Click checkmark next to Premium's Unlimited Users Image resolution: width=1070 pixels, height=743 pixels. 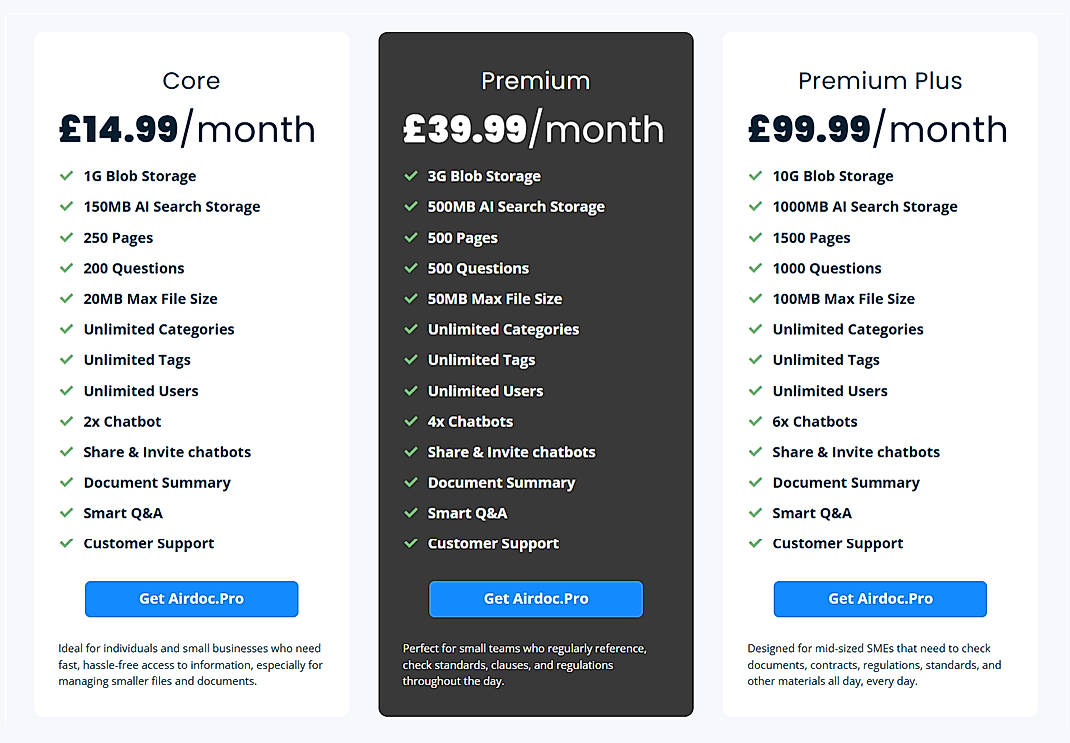pos(410,391)
